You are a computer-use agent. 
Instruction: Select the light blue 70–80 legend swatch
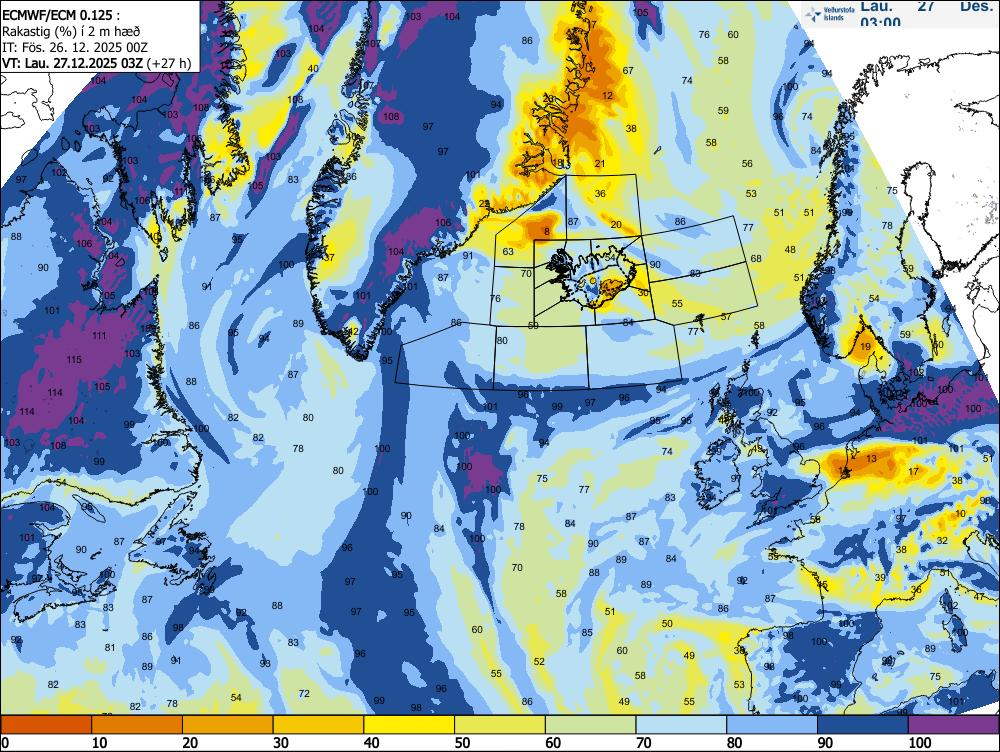click(x=680, y=724)
